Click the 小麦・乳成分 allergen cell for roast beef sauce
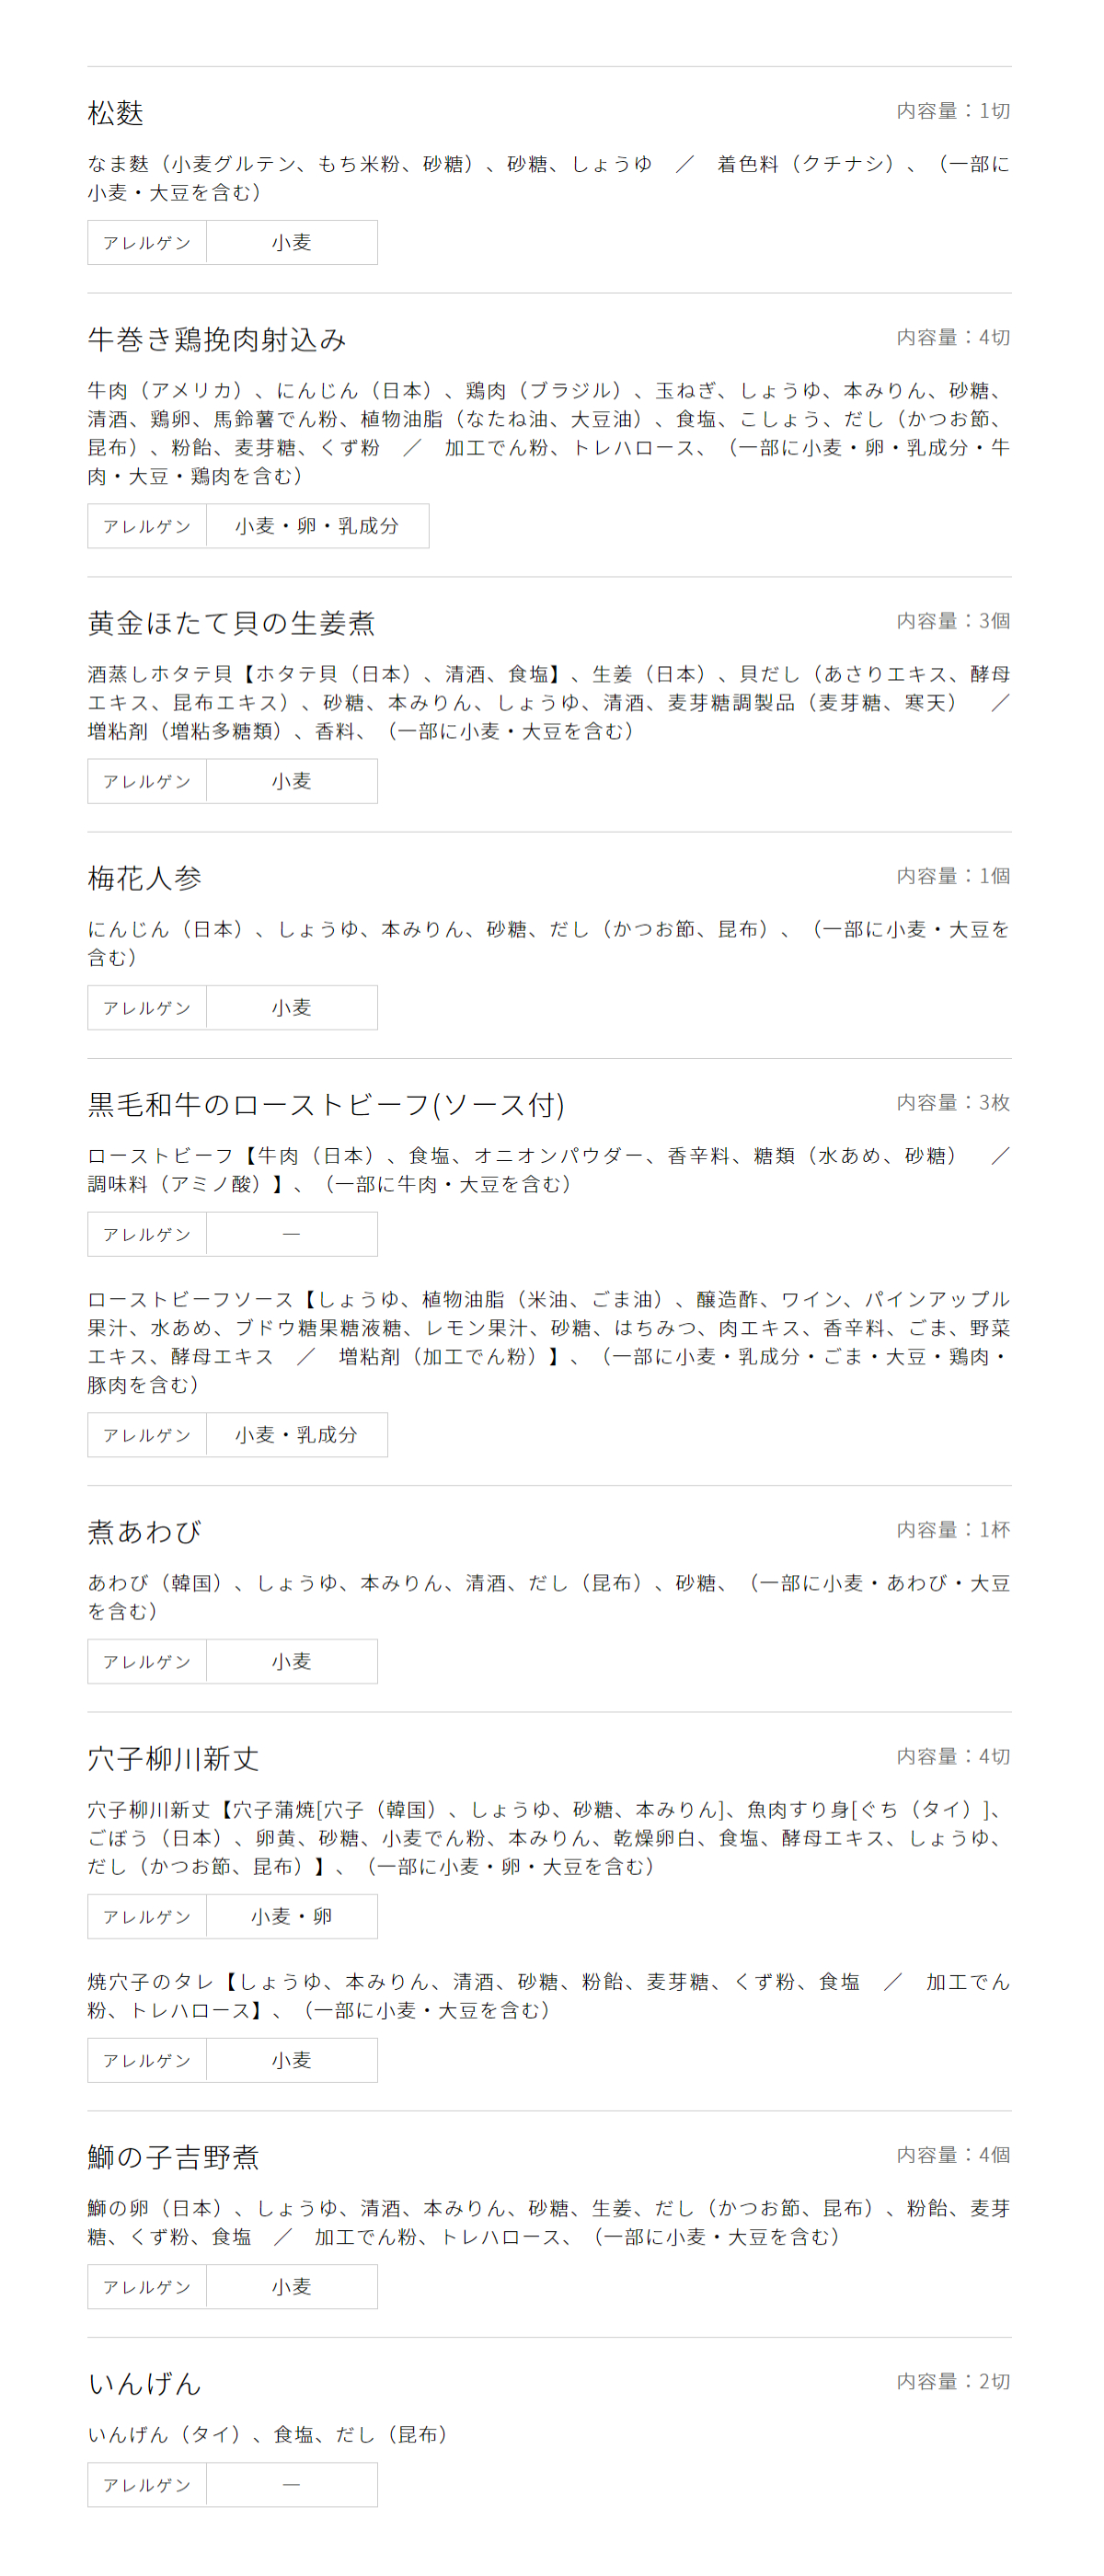Image resolution: width=1104 pixels, height=2576 pixels. coord(296,1435)
